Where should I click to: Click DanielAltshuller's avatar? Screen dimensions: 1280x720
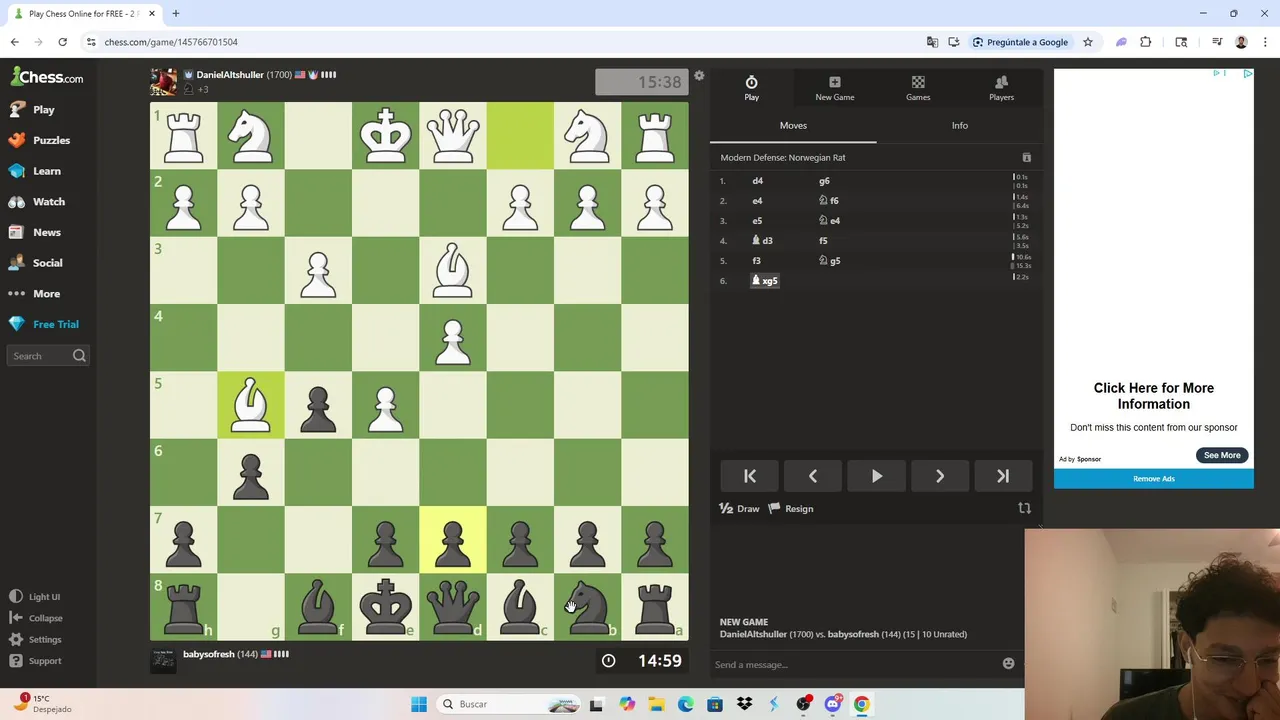point(163,81)
